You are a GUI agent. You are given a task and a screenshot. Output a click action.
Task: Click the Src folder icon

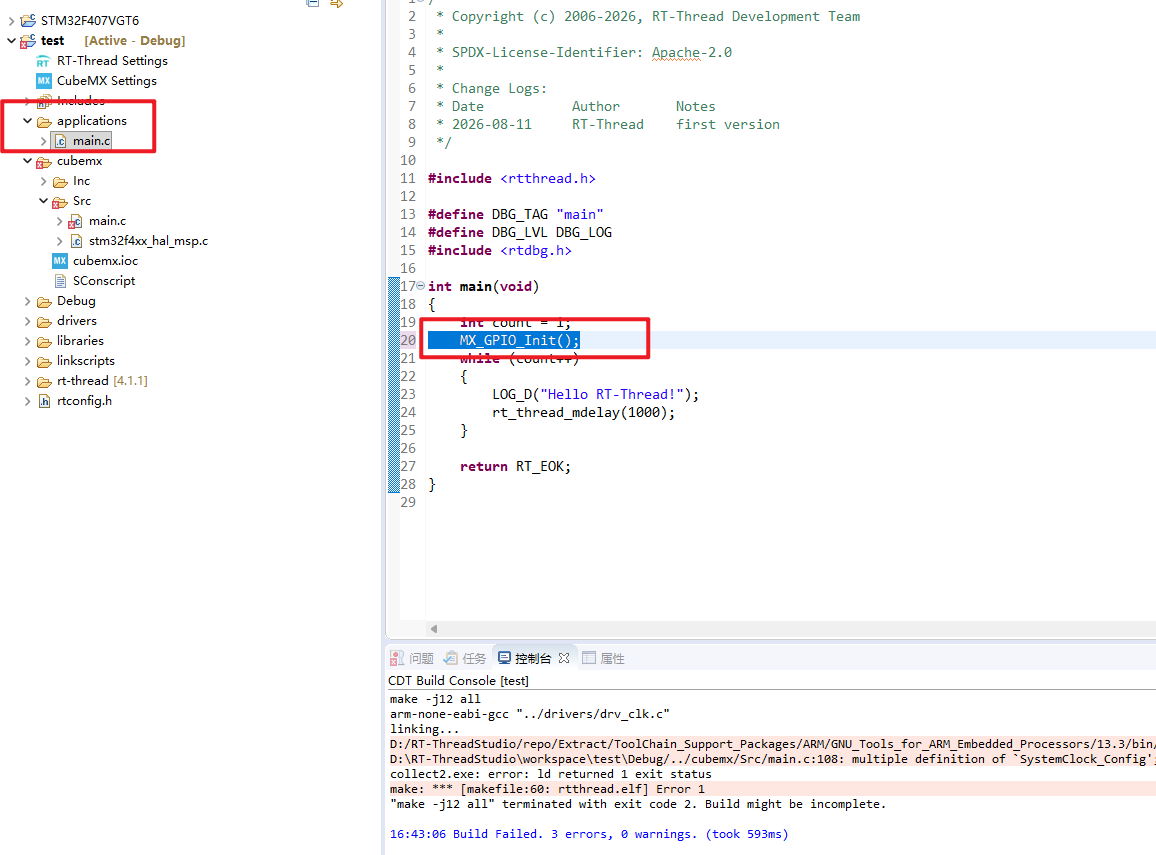click(x=60, y=201)
